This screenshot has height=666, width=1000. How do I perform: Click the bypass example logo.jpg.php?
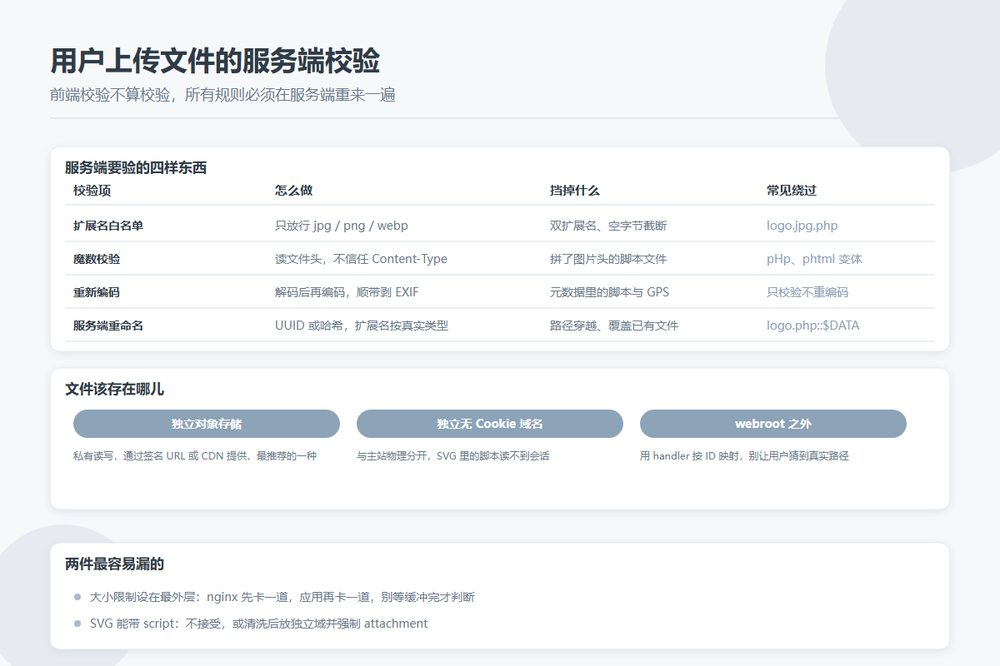802,225
